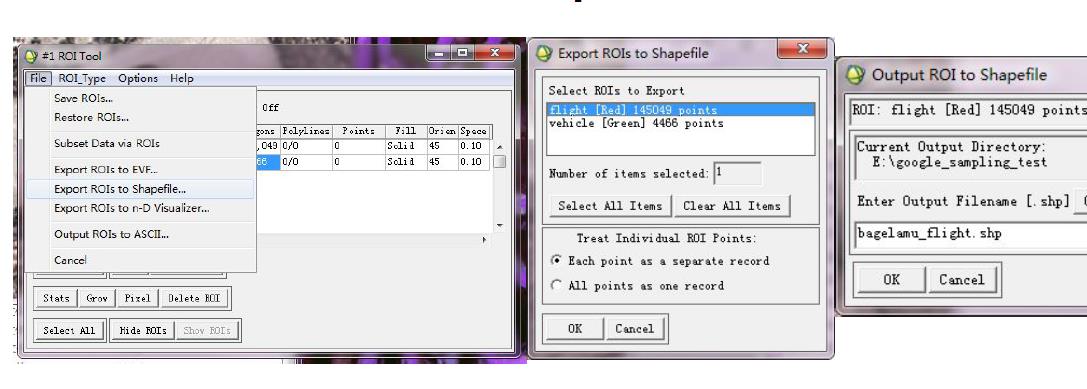Screen dimensions: 1087x389
Task: Click the Points column header
Action: coord(358,131)
